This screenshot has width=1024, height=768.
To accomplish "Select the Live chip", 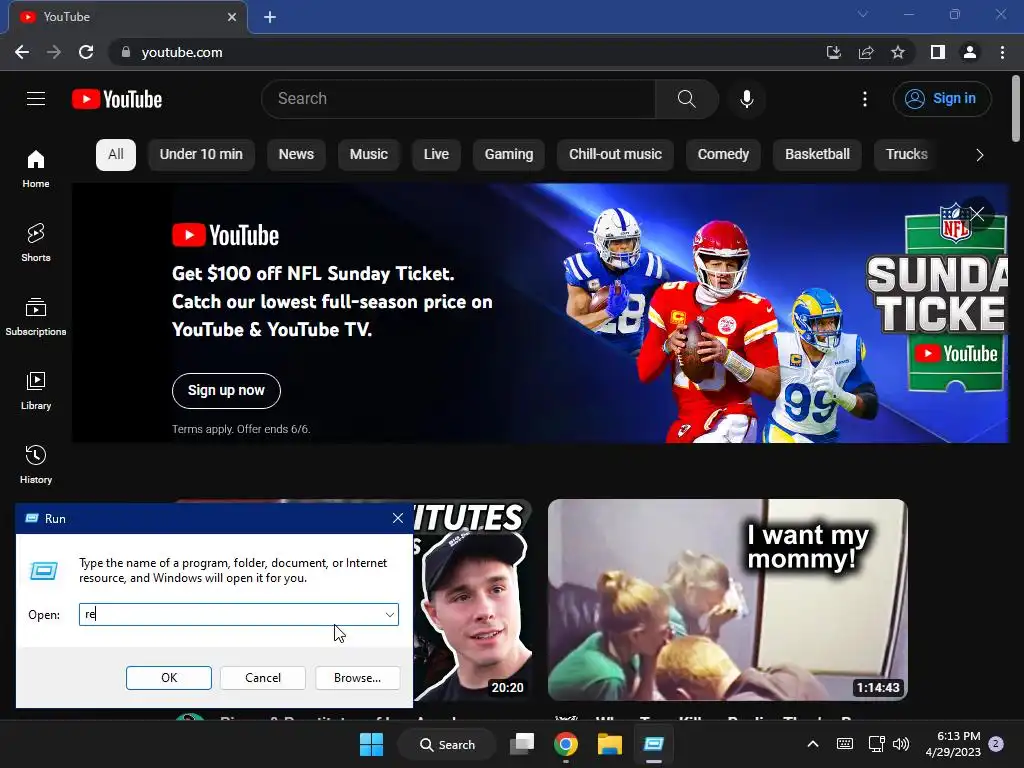I will (436, 155).
